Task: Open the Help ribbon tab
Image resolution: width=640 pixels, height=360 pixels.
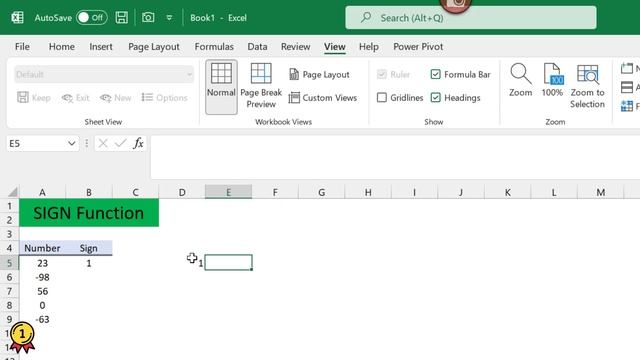Action: [369, 47]
